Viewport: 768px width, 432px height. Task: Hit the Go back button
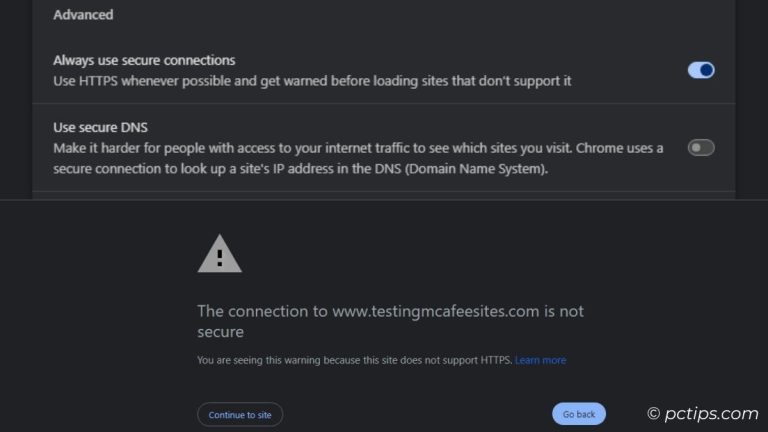(x=578, y=414)
